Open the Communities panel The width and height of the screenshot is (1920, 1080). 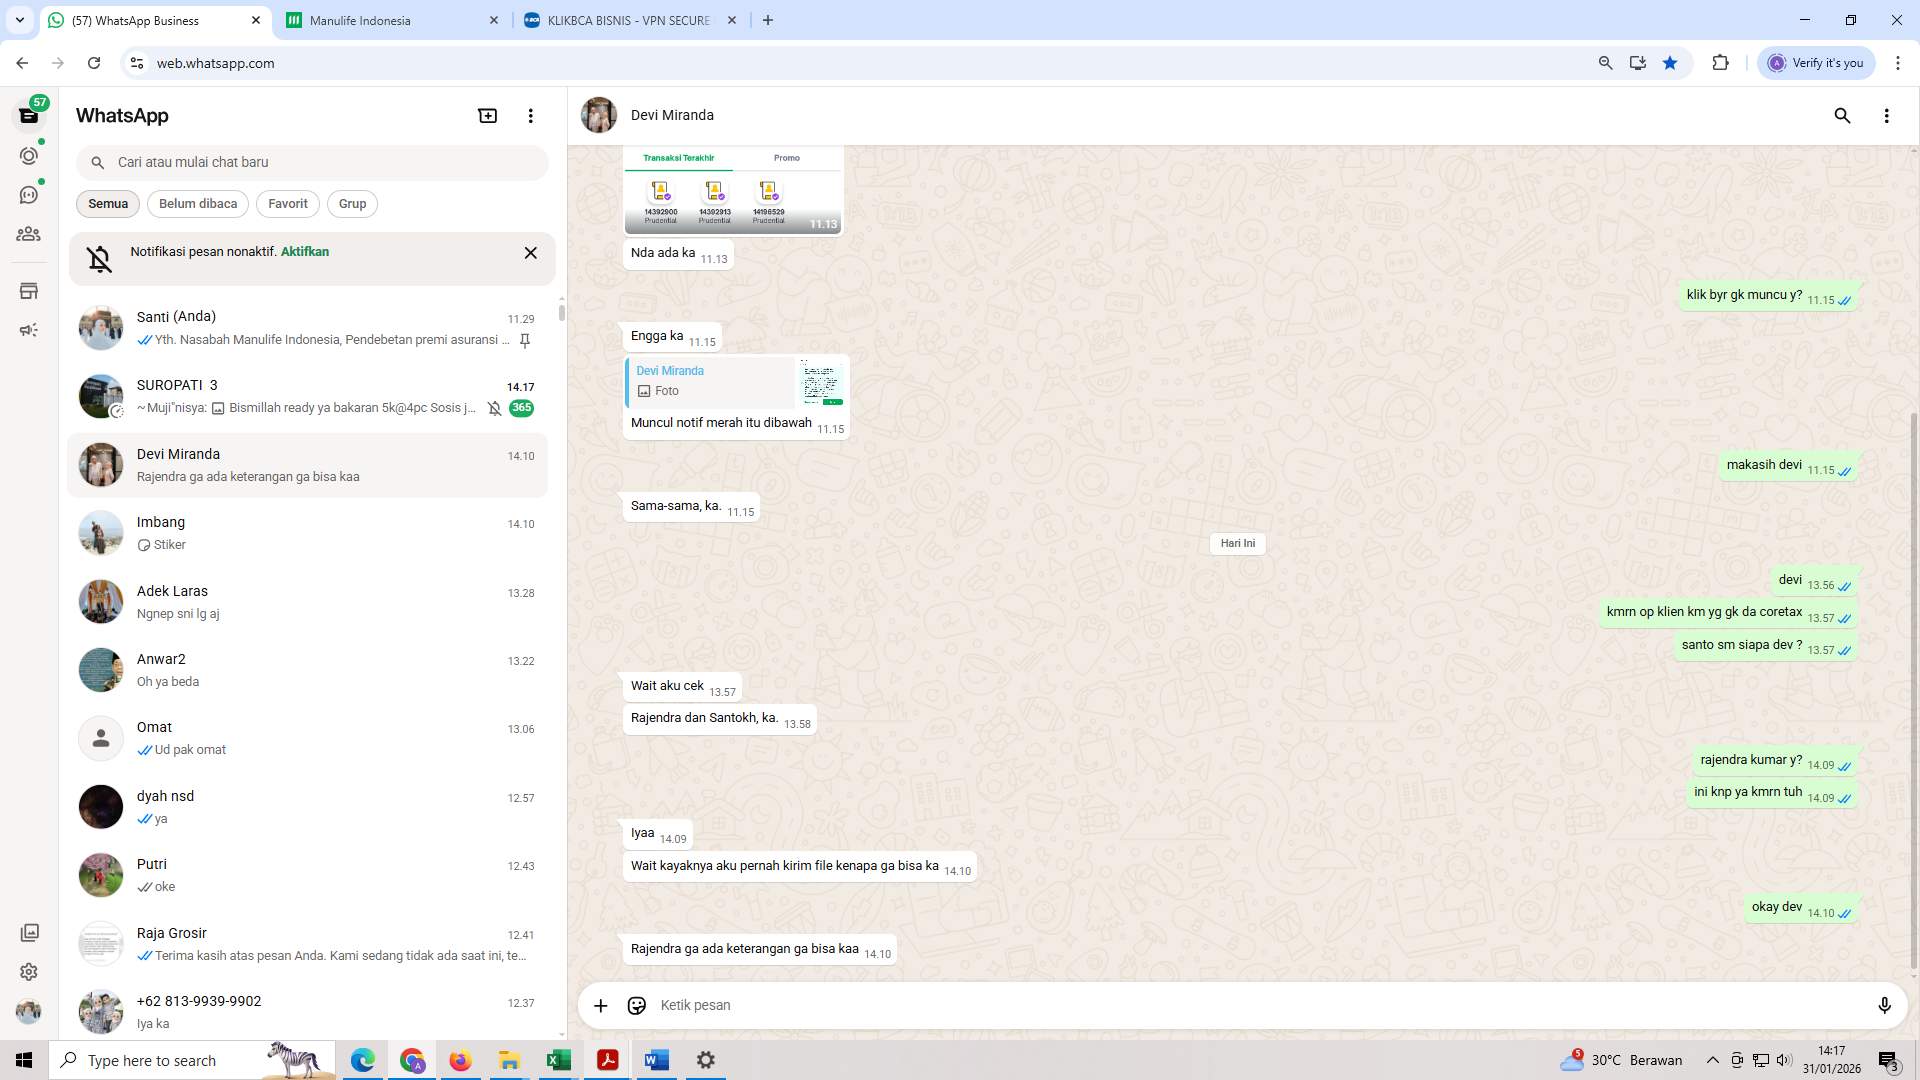tap(29, 234)
